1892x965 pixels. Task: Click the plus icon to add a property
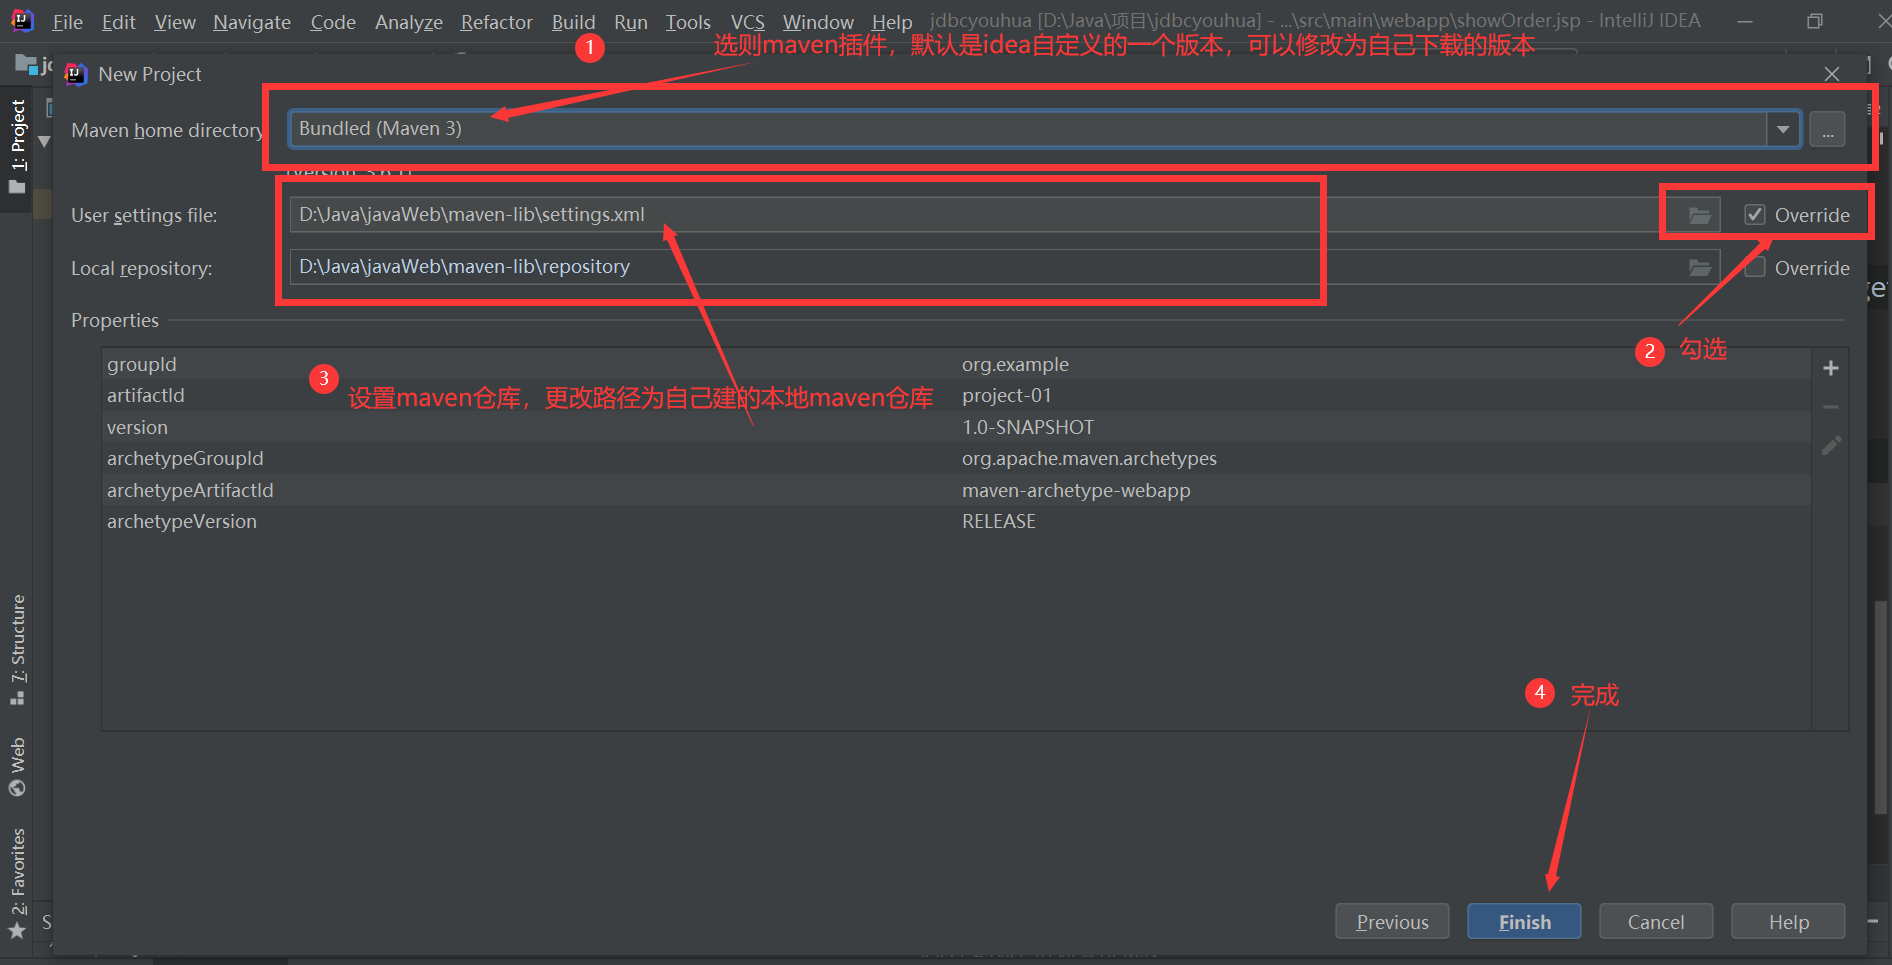(1830, 368)
